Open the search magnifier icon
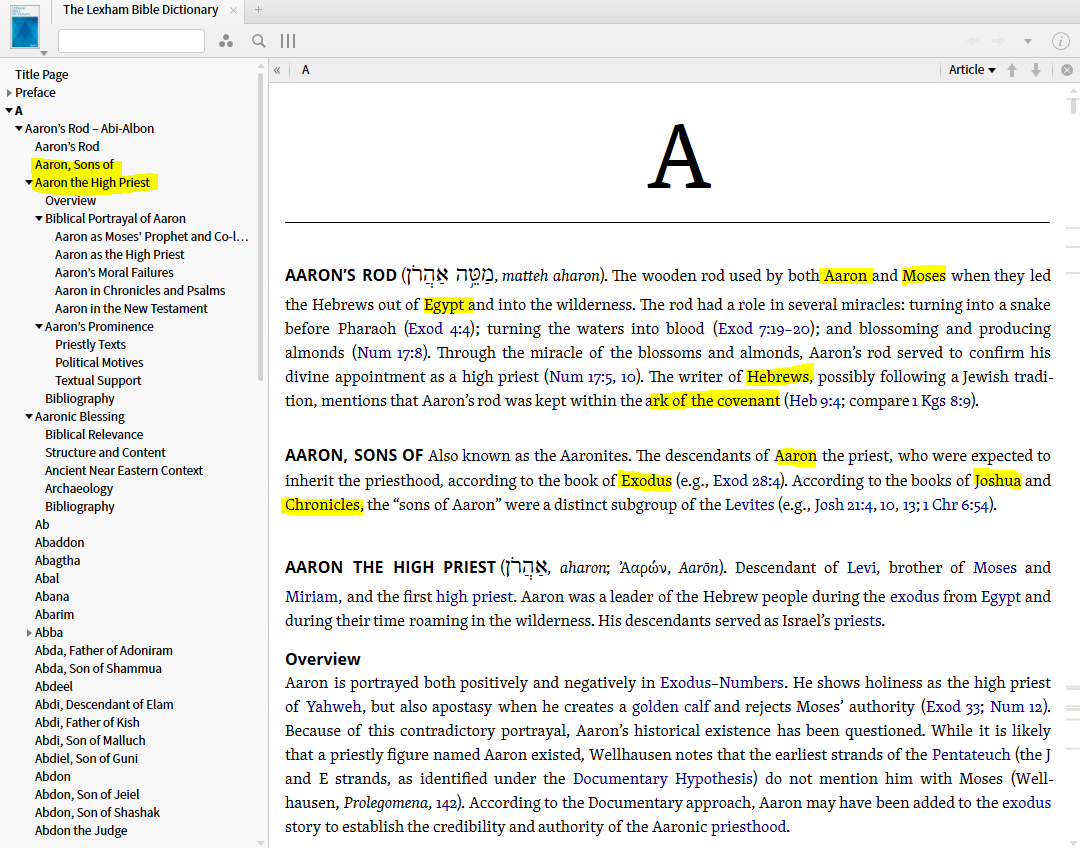 click(258, 41)
